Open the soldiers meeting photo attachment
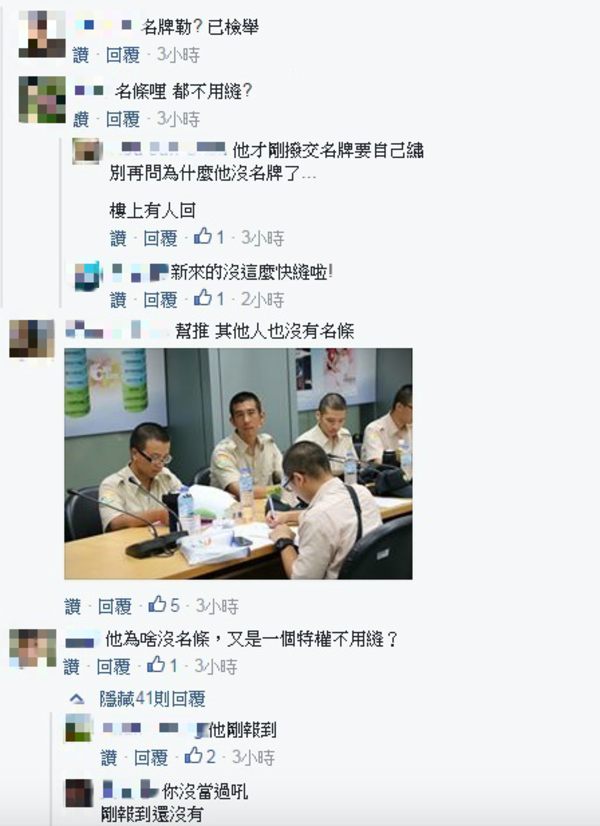600x826 pixels. click(238, 464)
